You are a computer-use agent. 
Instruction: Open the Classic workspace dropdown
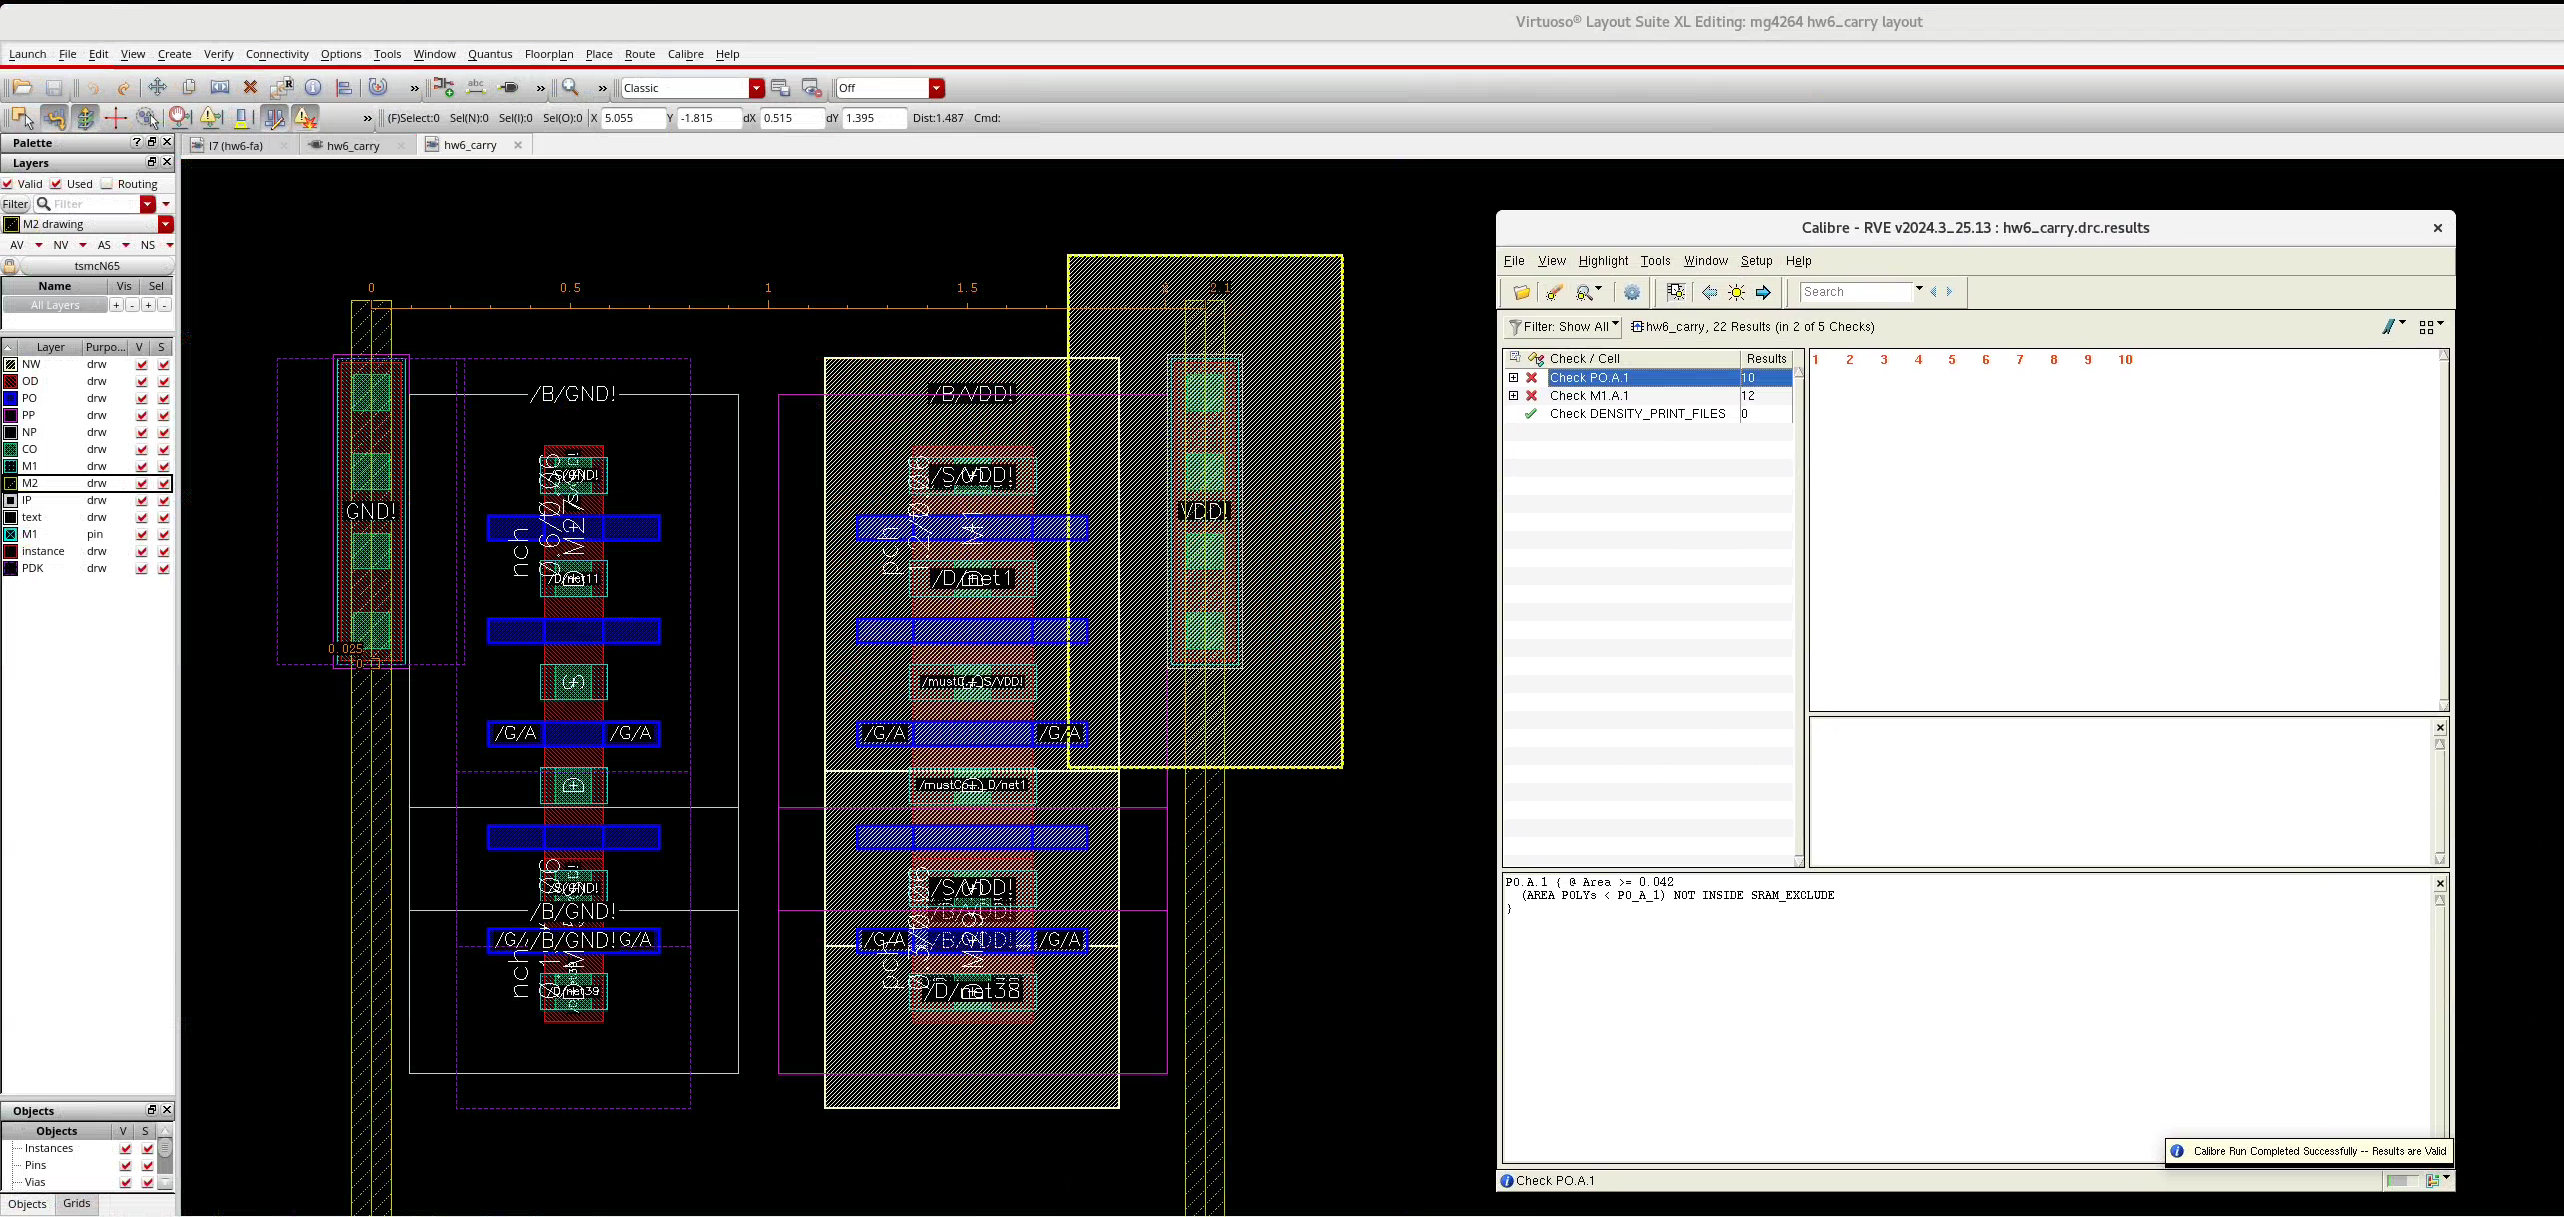click(x=756, y=88)
